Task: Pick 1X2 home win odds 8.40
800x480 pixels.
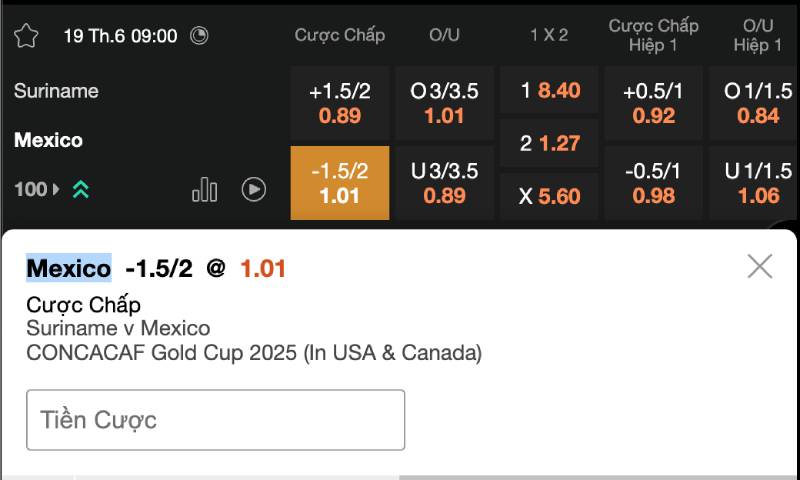Action: point(549,91)
